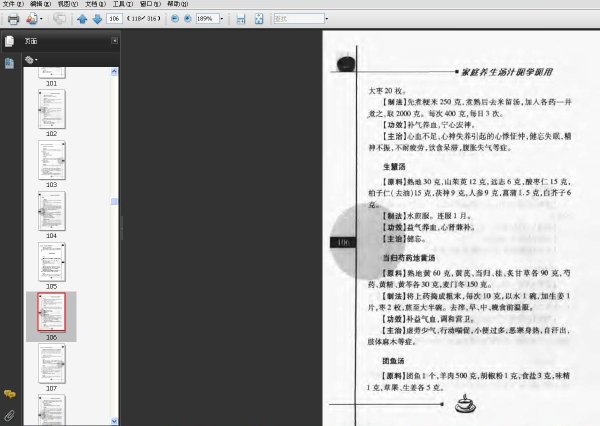
Task: Open the 帮助 menu
Action: pos(178,4)
